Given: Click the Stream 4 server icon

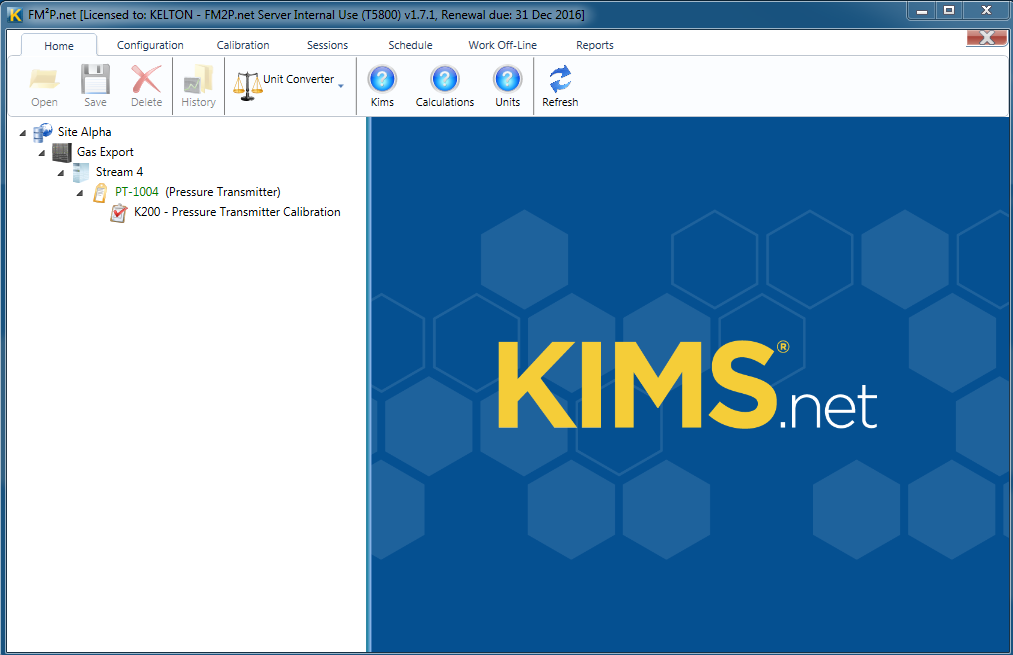Looking at the screenshot, I should coord(81,172).
